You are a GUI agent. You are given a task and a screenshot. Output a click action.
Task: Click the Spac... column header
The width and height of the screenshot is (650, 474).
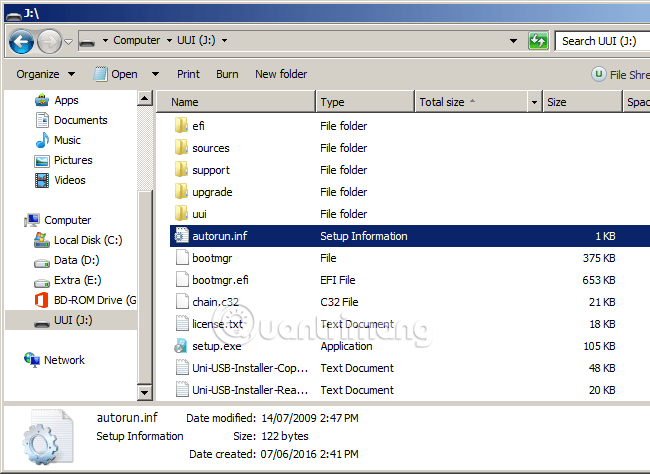[637, 102]
